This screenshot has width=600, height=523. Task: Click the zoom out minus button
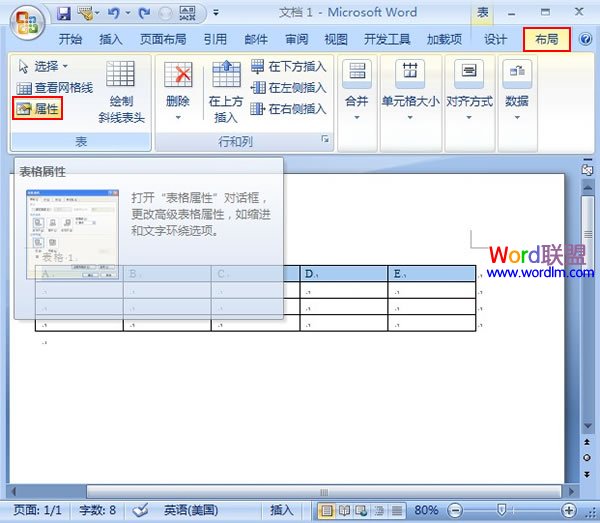tap(455, 510)
